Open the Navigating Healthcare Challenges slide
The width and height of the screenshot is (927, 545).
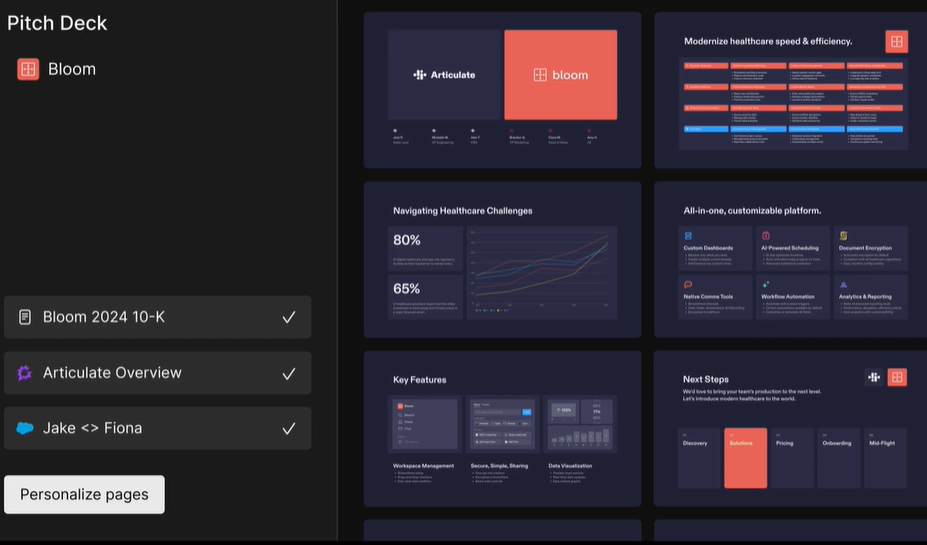click(503, 259)
